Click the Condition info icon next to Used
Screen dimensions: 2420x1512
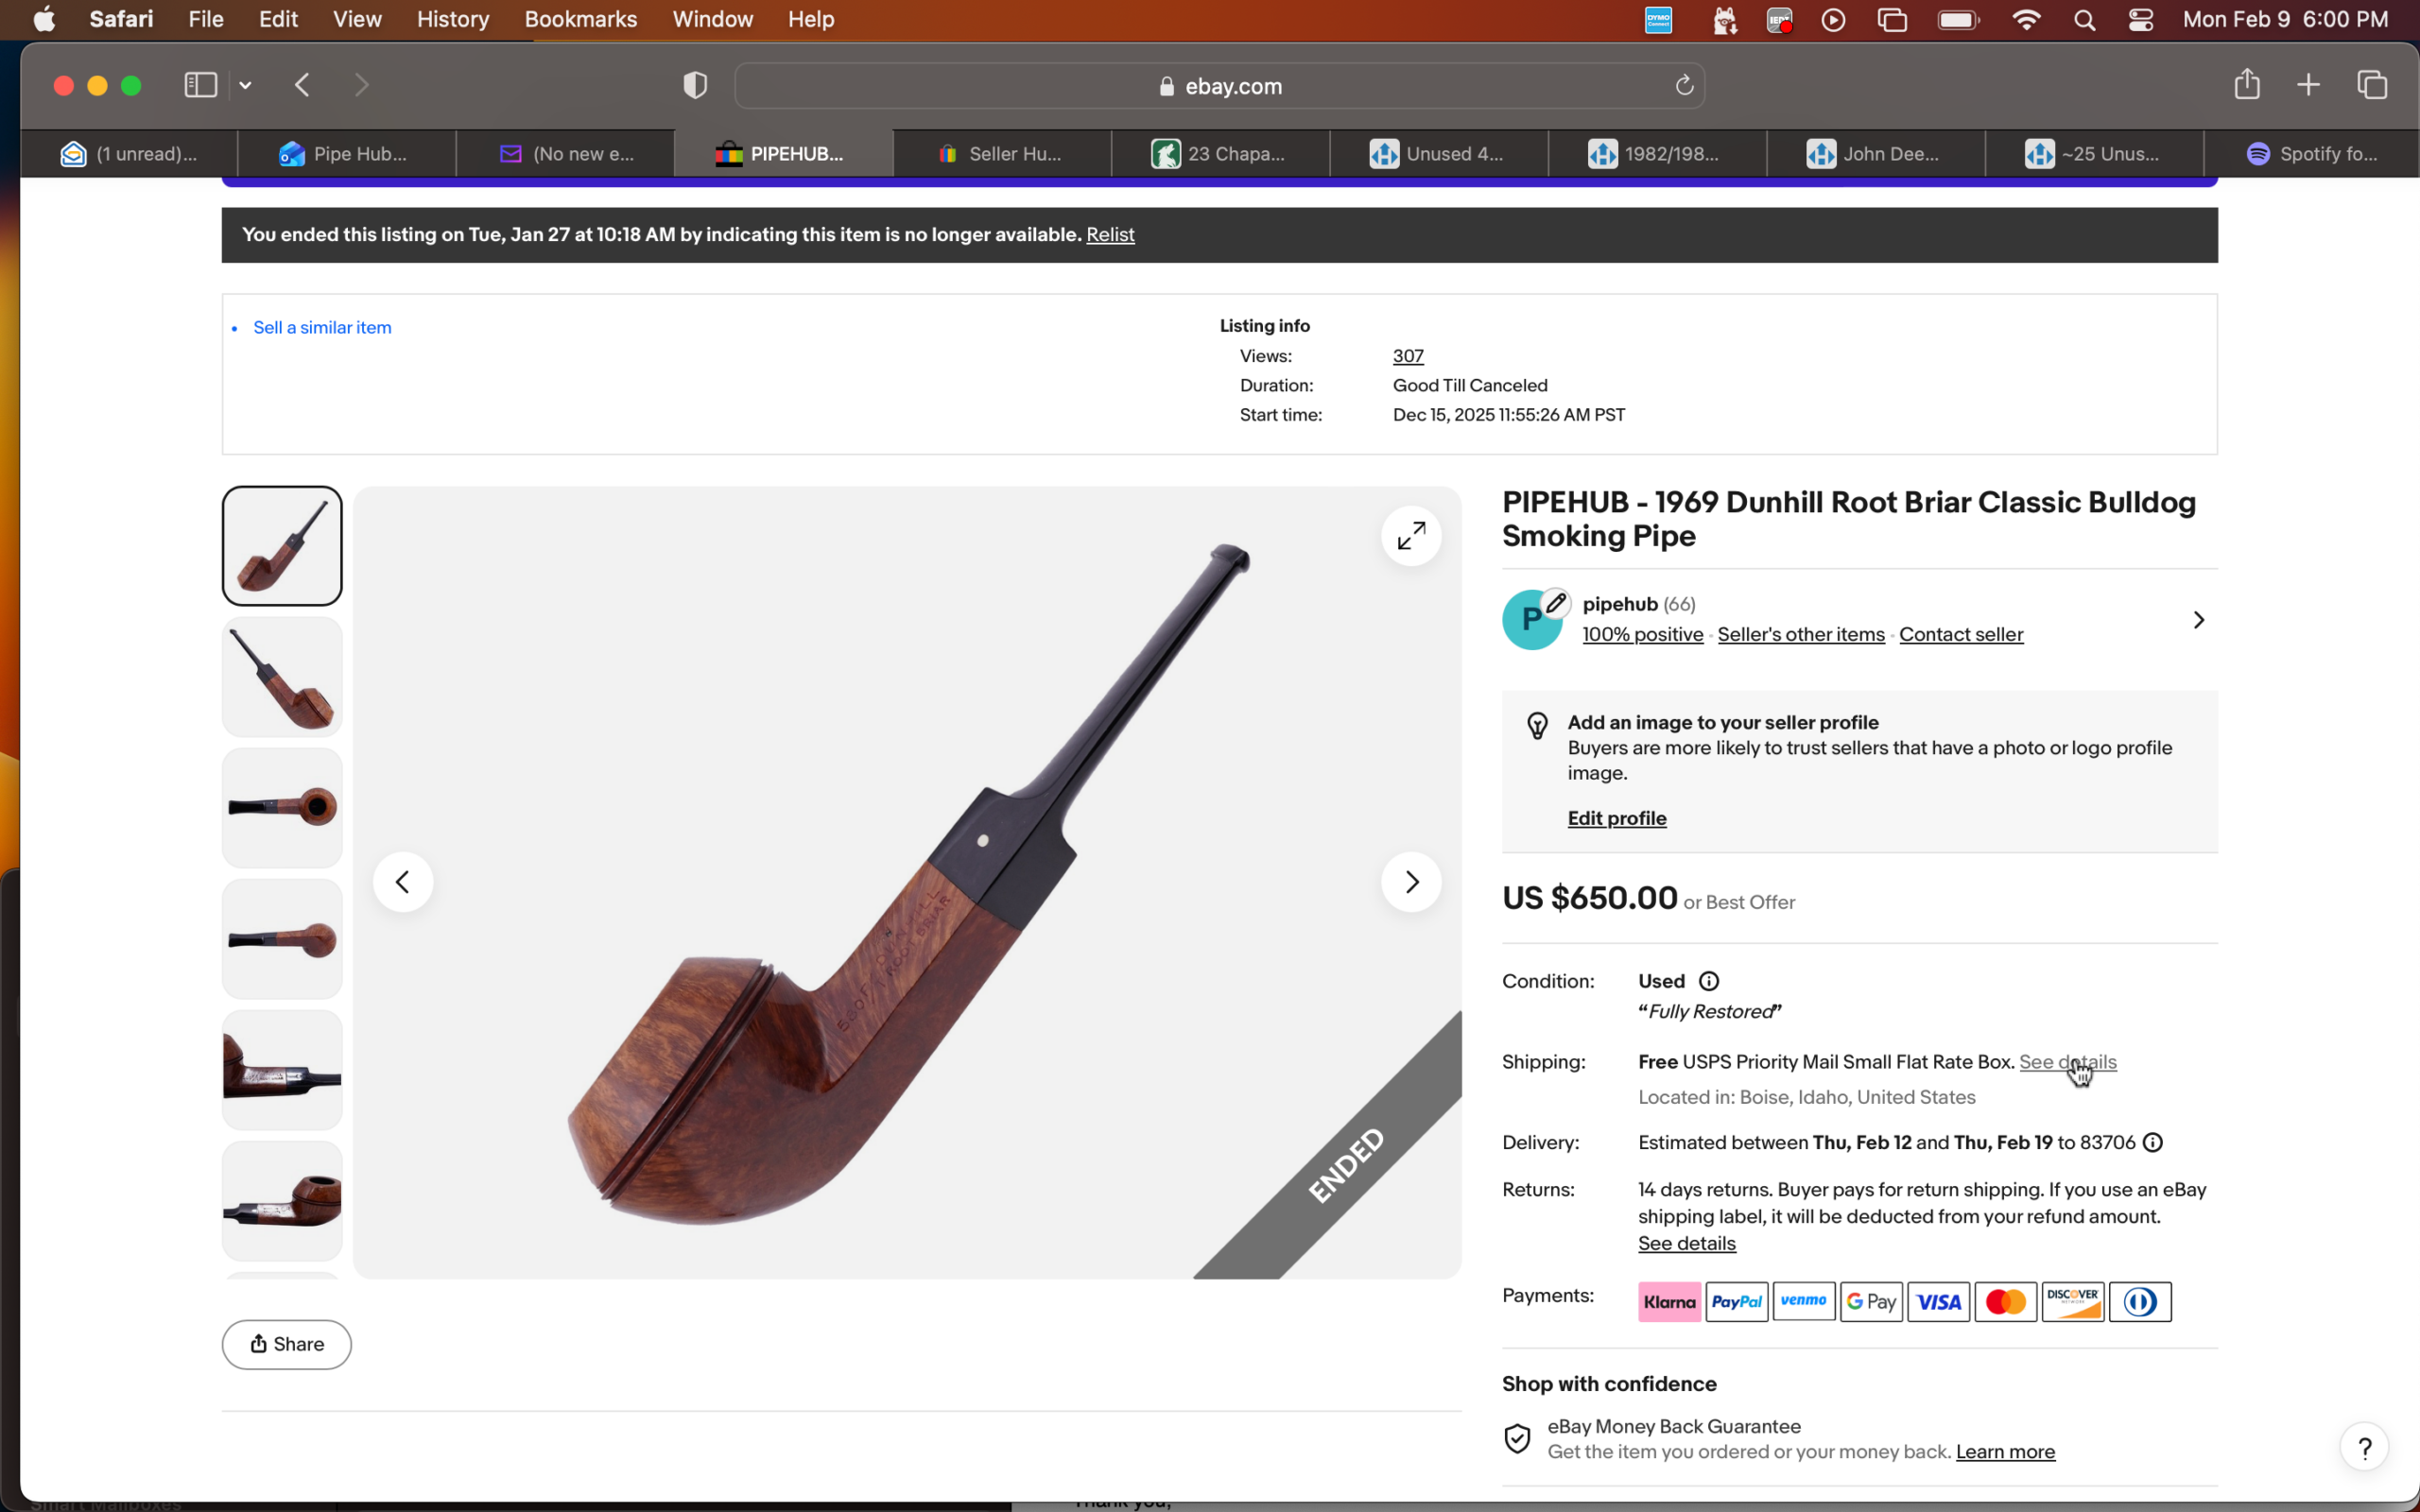(x=1709, y=981)
